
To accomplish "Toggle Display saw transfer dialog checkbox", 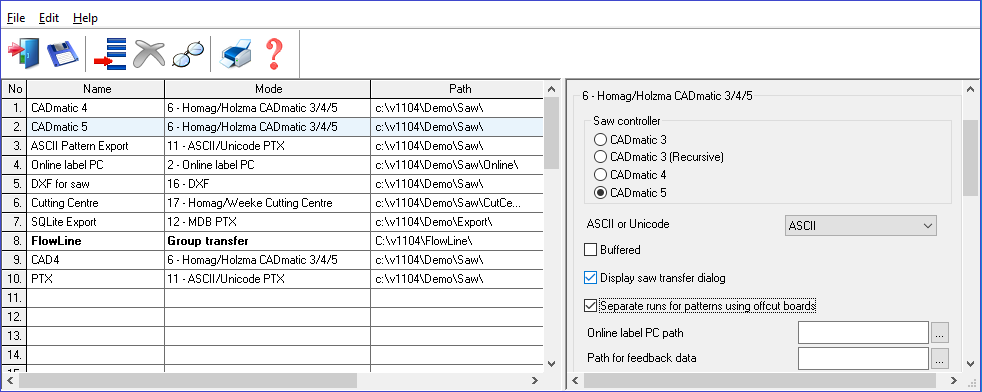I will (x=590, y=277).
